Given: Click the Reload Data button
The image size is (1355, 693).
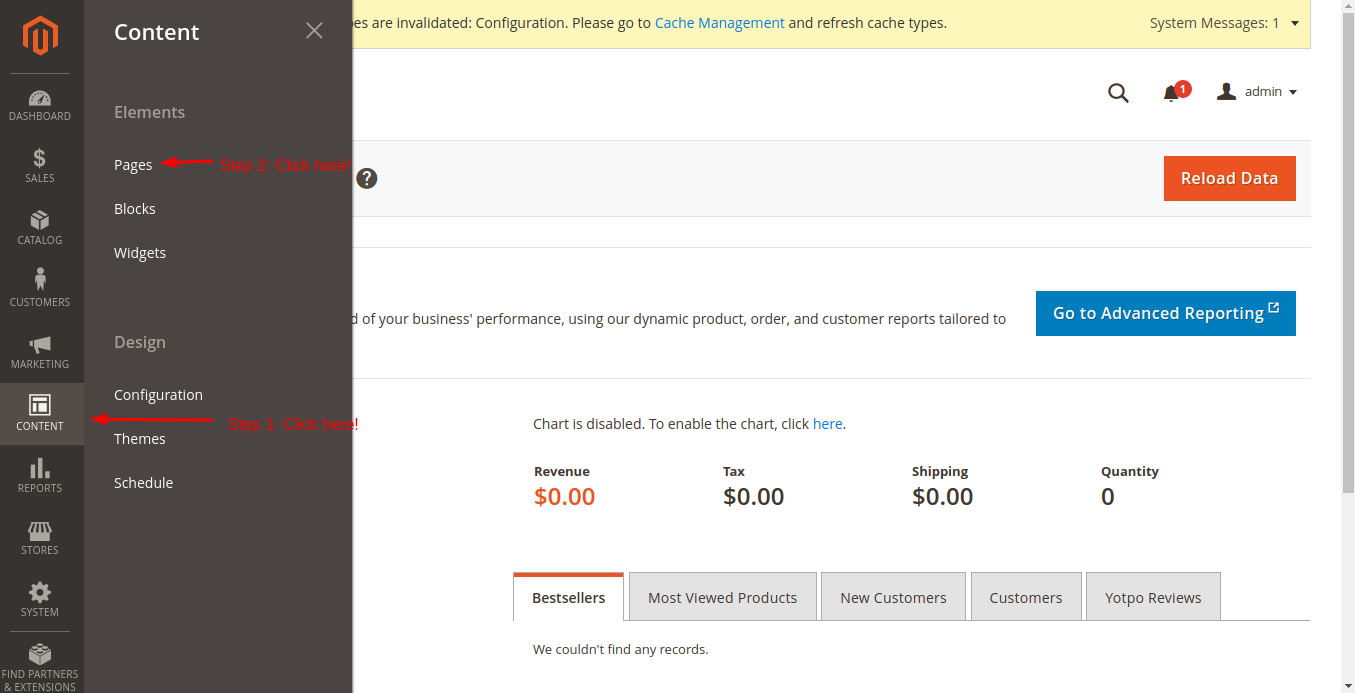Looking at the screenshot, I should [1229, 178].
